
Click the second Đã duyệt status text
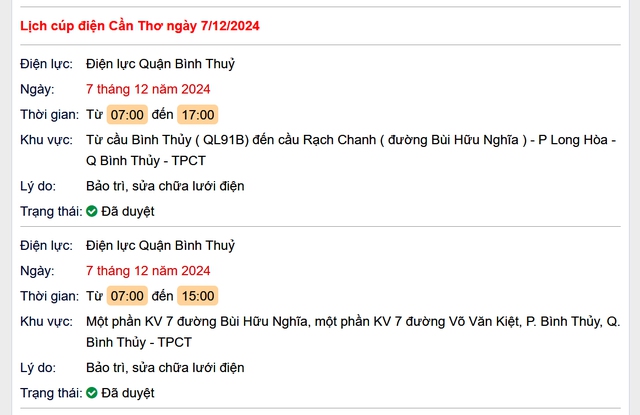point(128,393)
